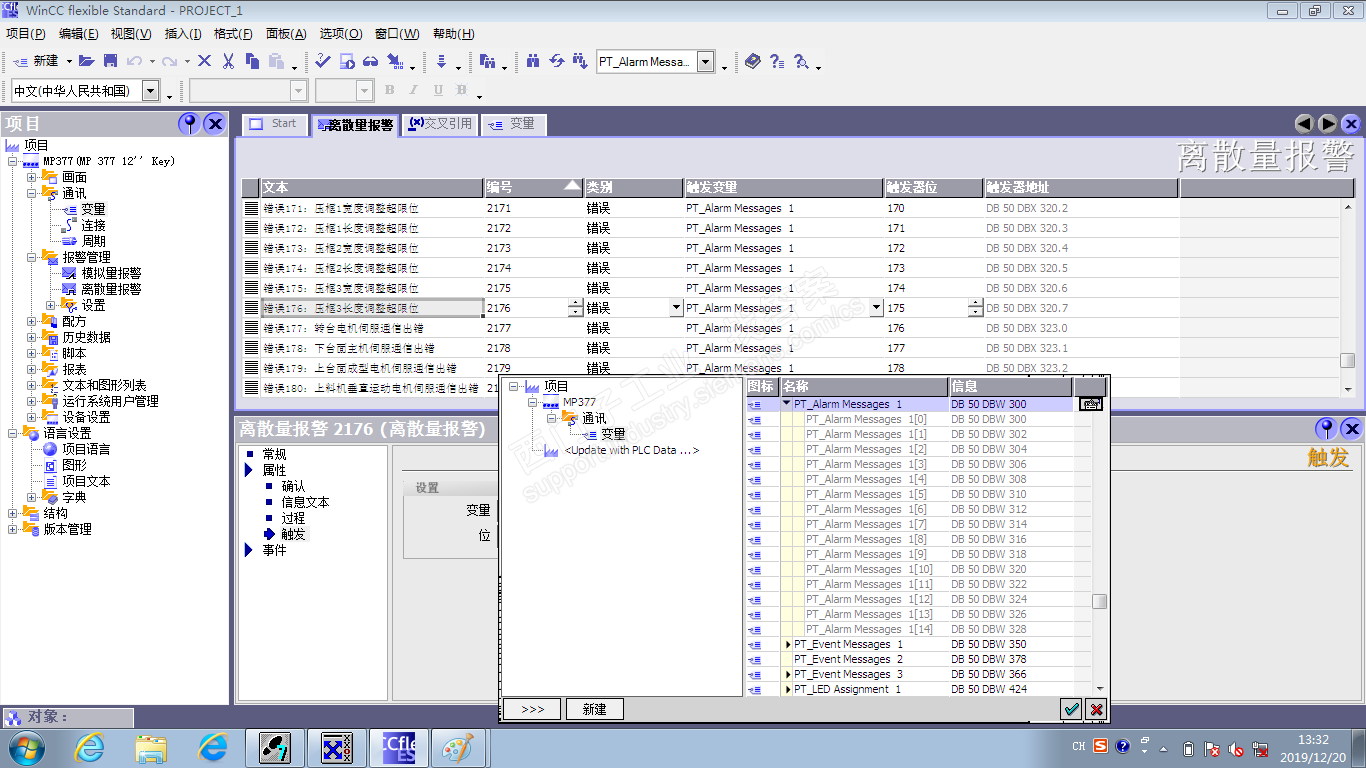Open the 选项(O) menu

[x=341, y=33]
